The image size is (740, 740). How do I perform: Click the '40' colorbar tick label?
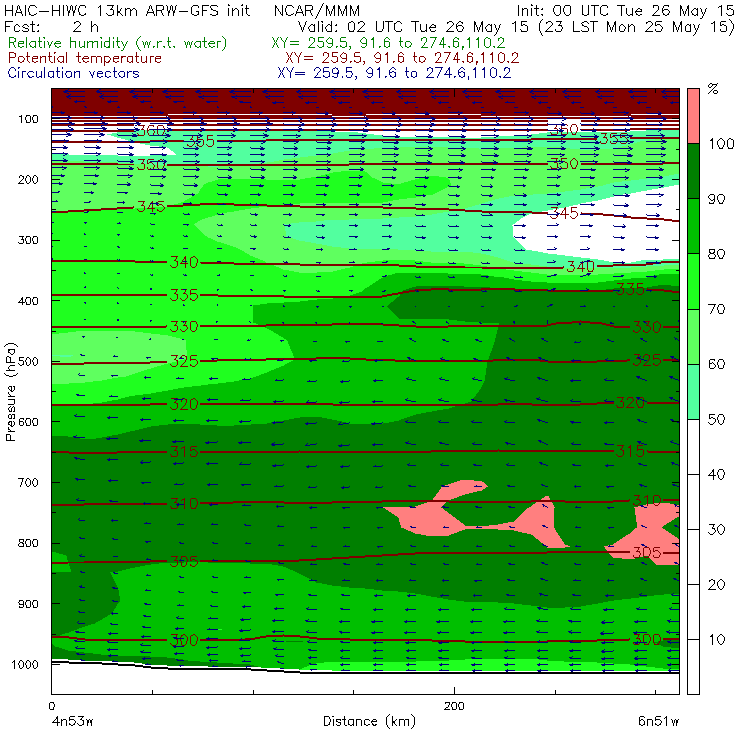716,474
